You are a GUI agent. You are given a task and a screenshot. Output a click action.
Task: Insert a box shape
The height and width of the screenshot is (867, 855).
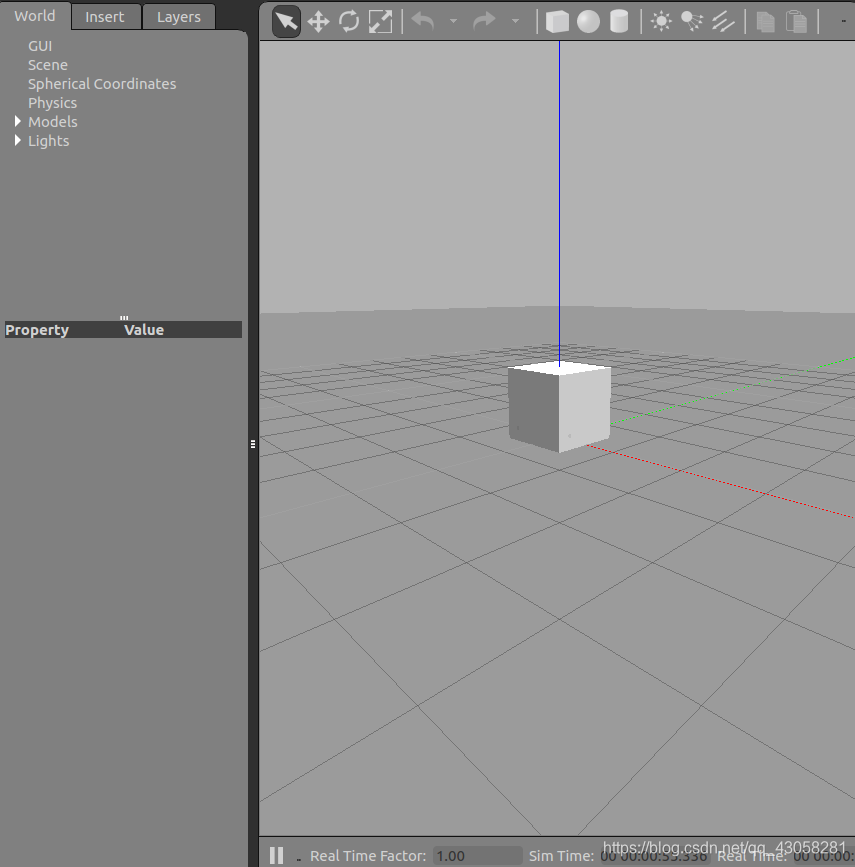(x=557, y=22)
